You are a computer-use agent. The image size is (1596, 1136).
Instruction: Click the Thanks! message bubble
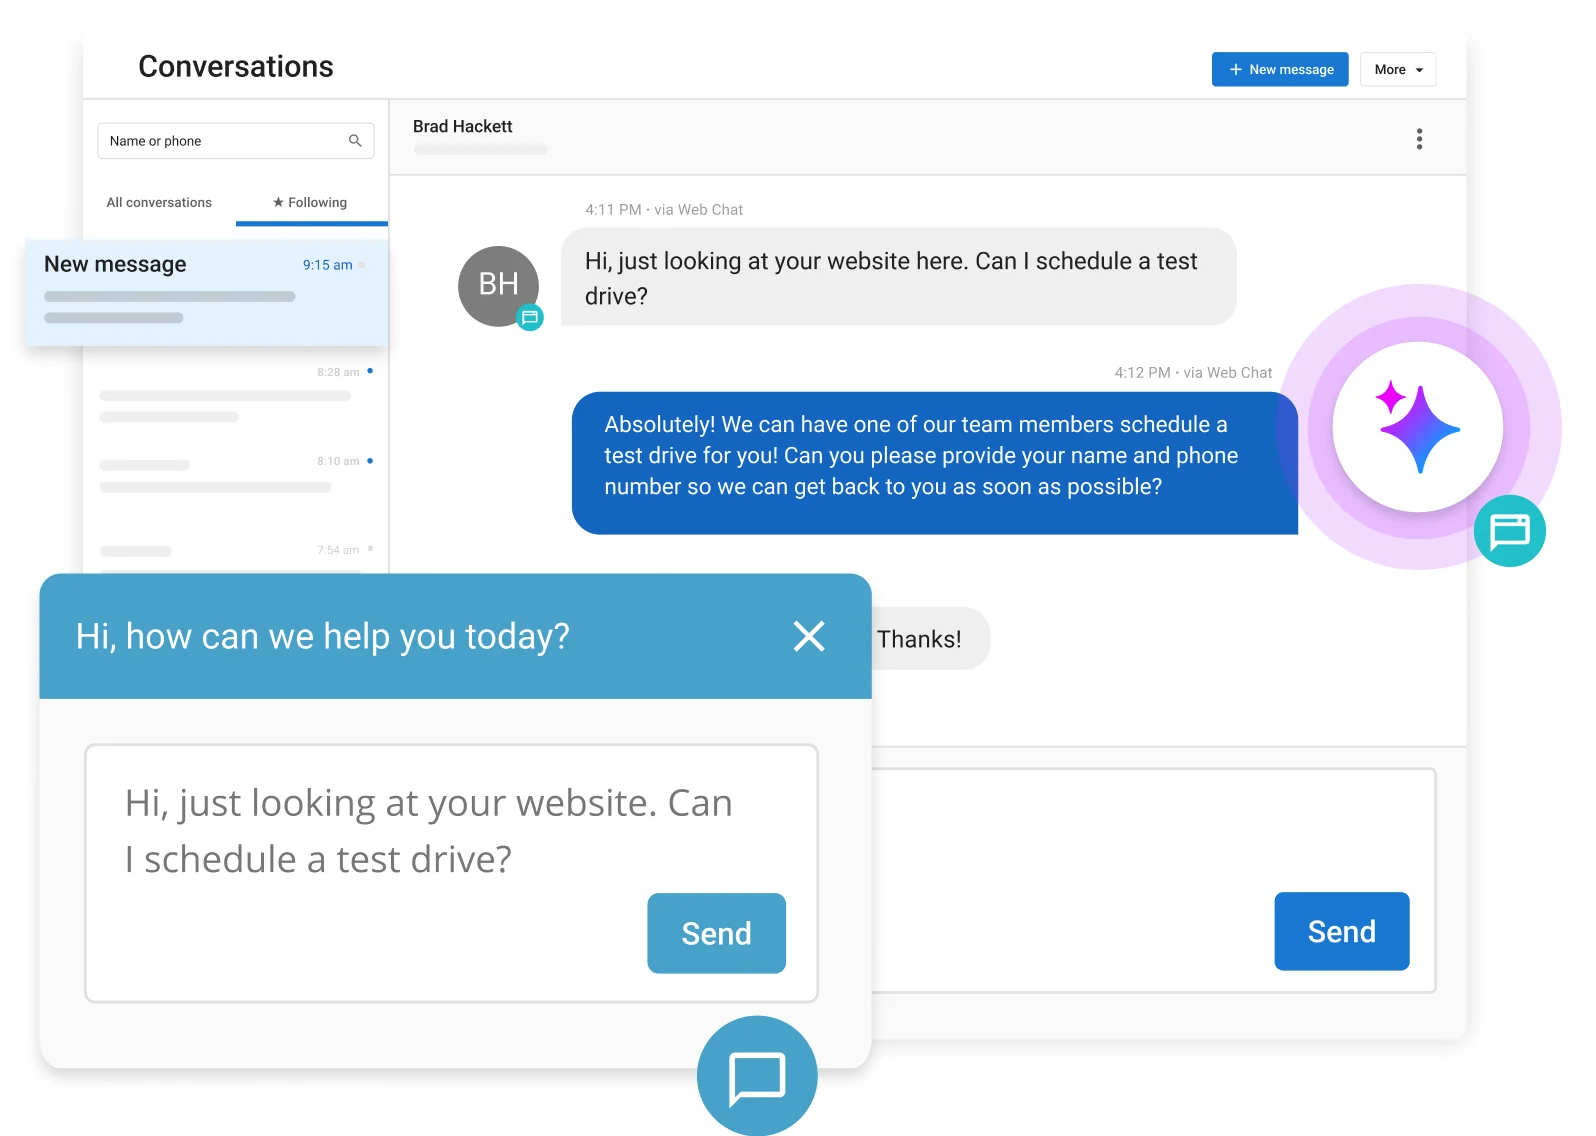(x=931, y=638)
